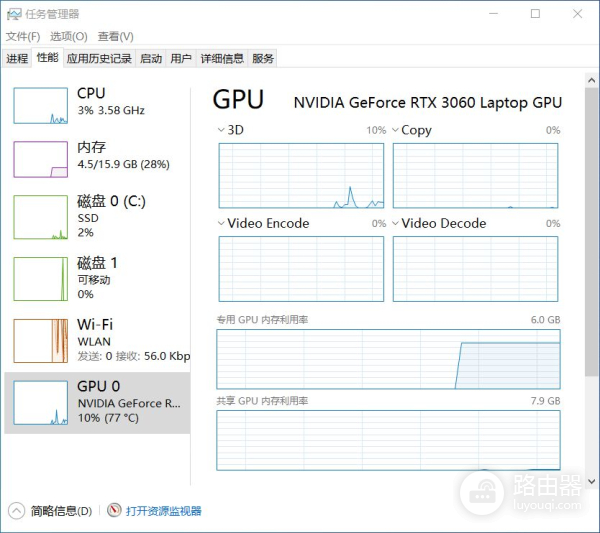Switch to the 详细信息 tab

click(x=221, y=59)
